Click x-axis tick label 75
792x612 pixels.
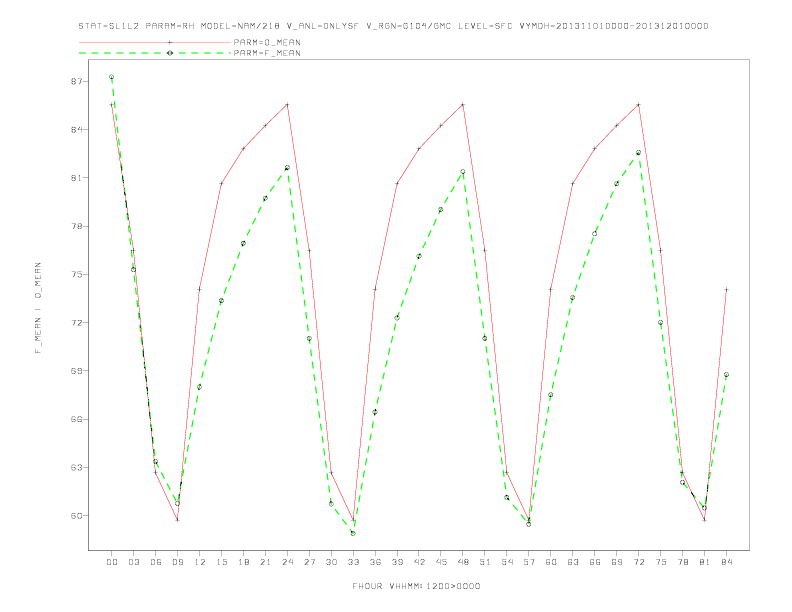(661, 562)
